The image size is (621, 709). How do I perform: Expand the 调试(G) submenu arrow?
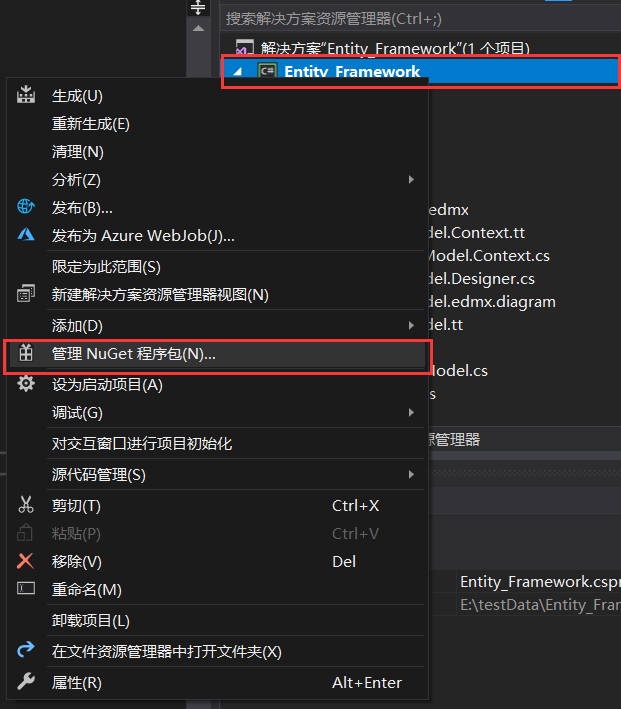pos(411,412)
